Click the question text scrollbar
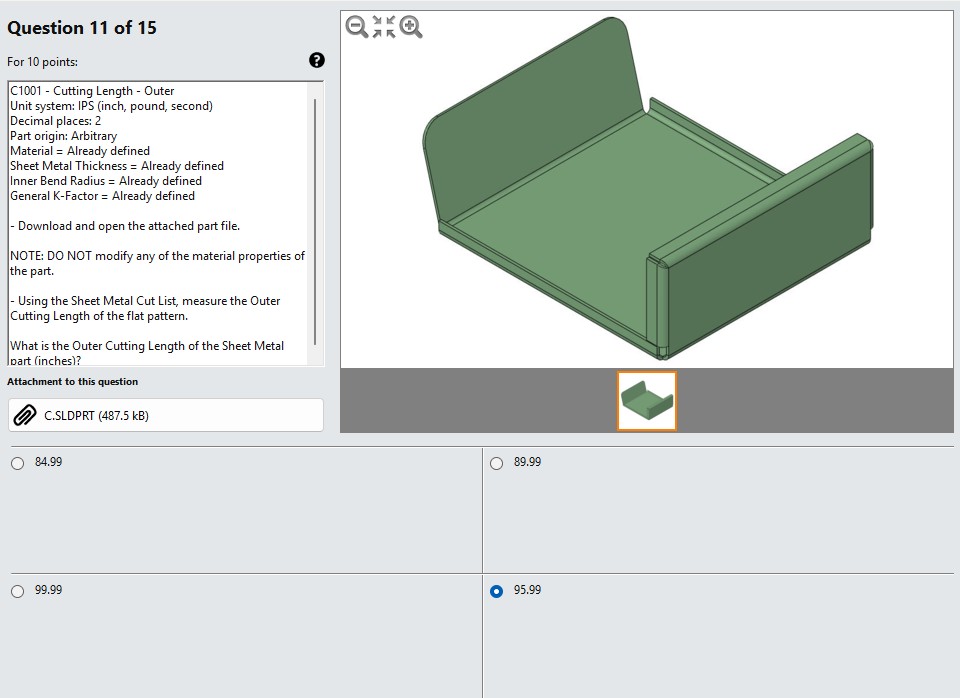The image size is (960, 698). click(315, 222)
